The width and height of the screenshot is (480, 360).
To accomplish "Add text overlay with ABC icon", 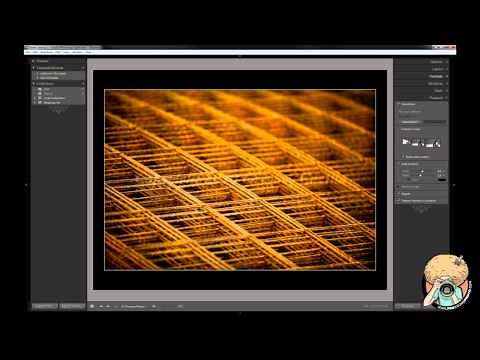I will 180,306.
